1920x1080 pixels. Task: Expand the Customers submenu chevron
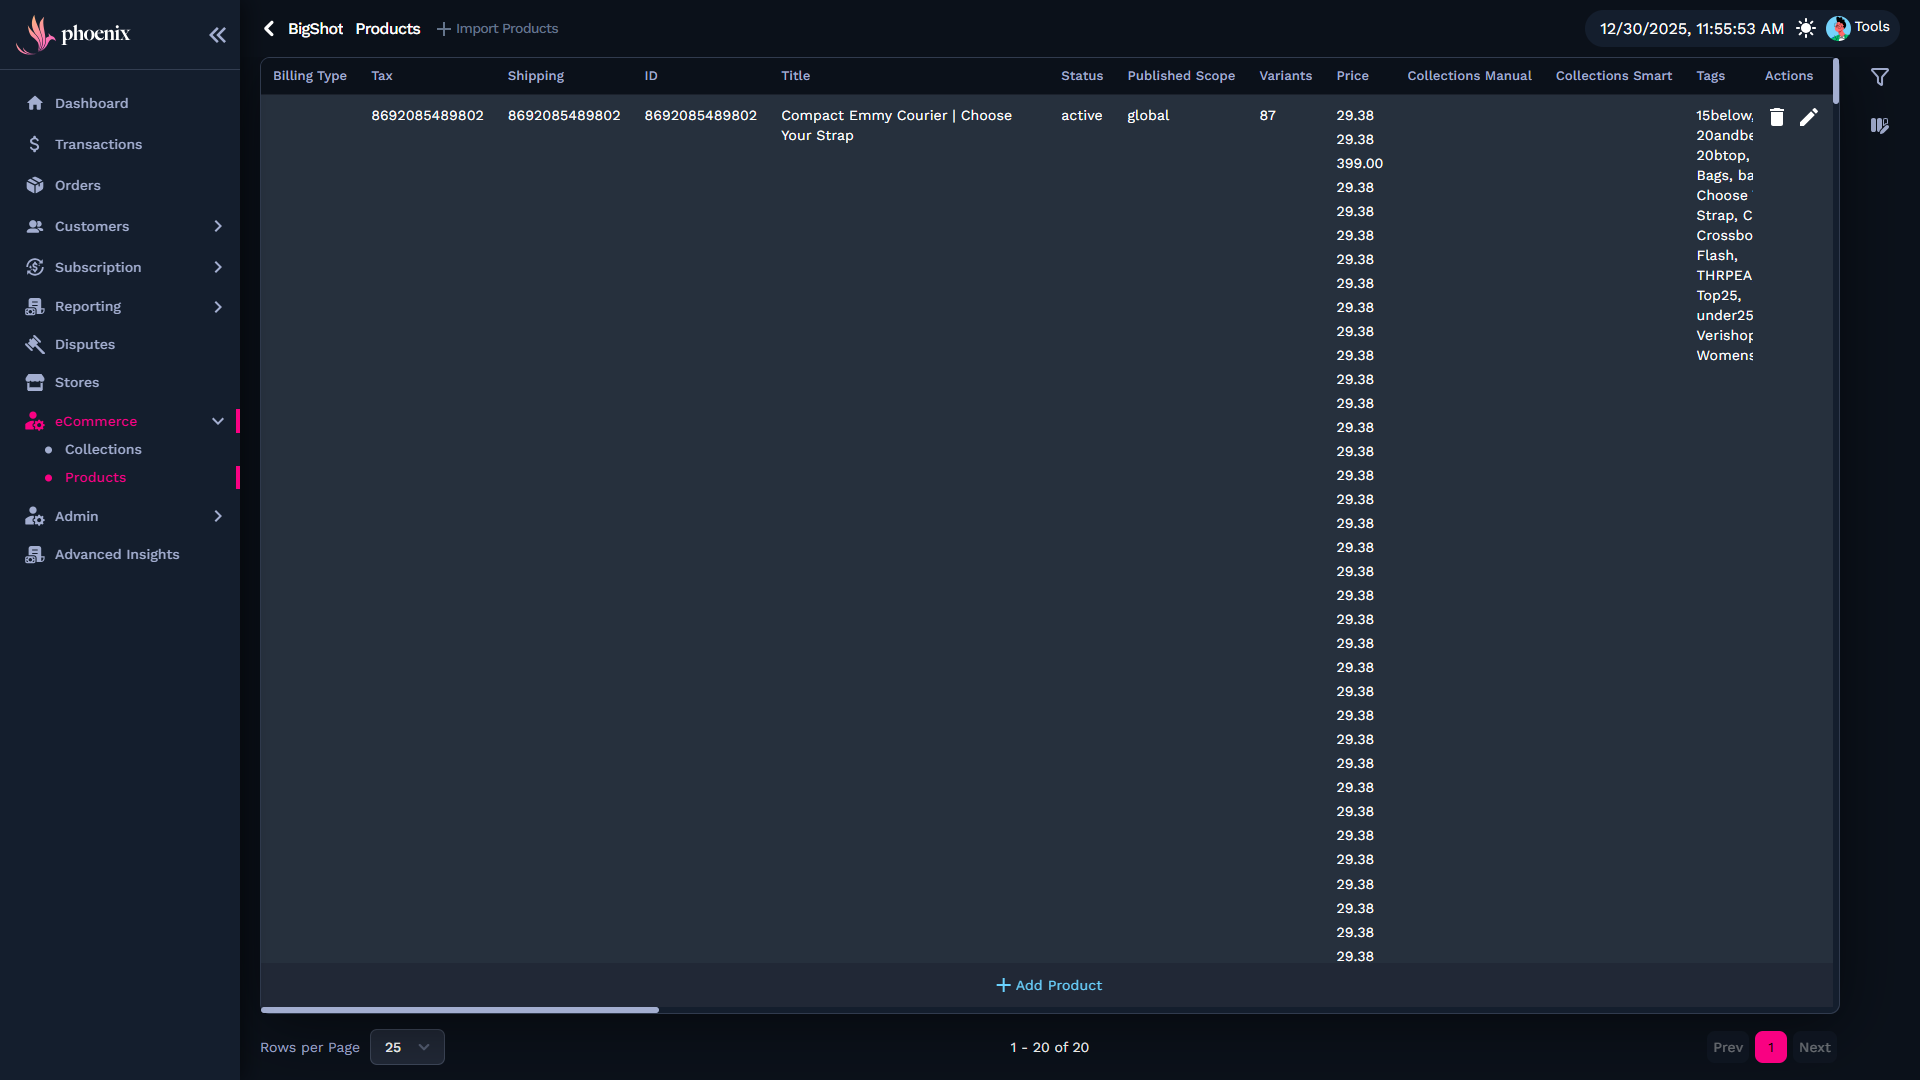(218, 226)
